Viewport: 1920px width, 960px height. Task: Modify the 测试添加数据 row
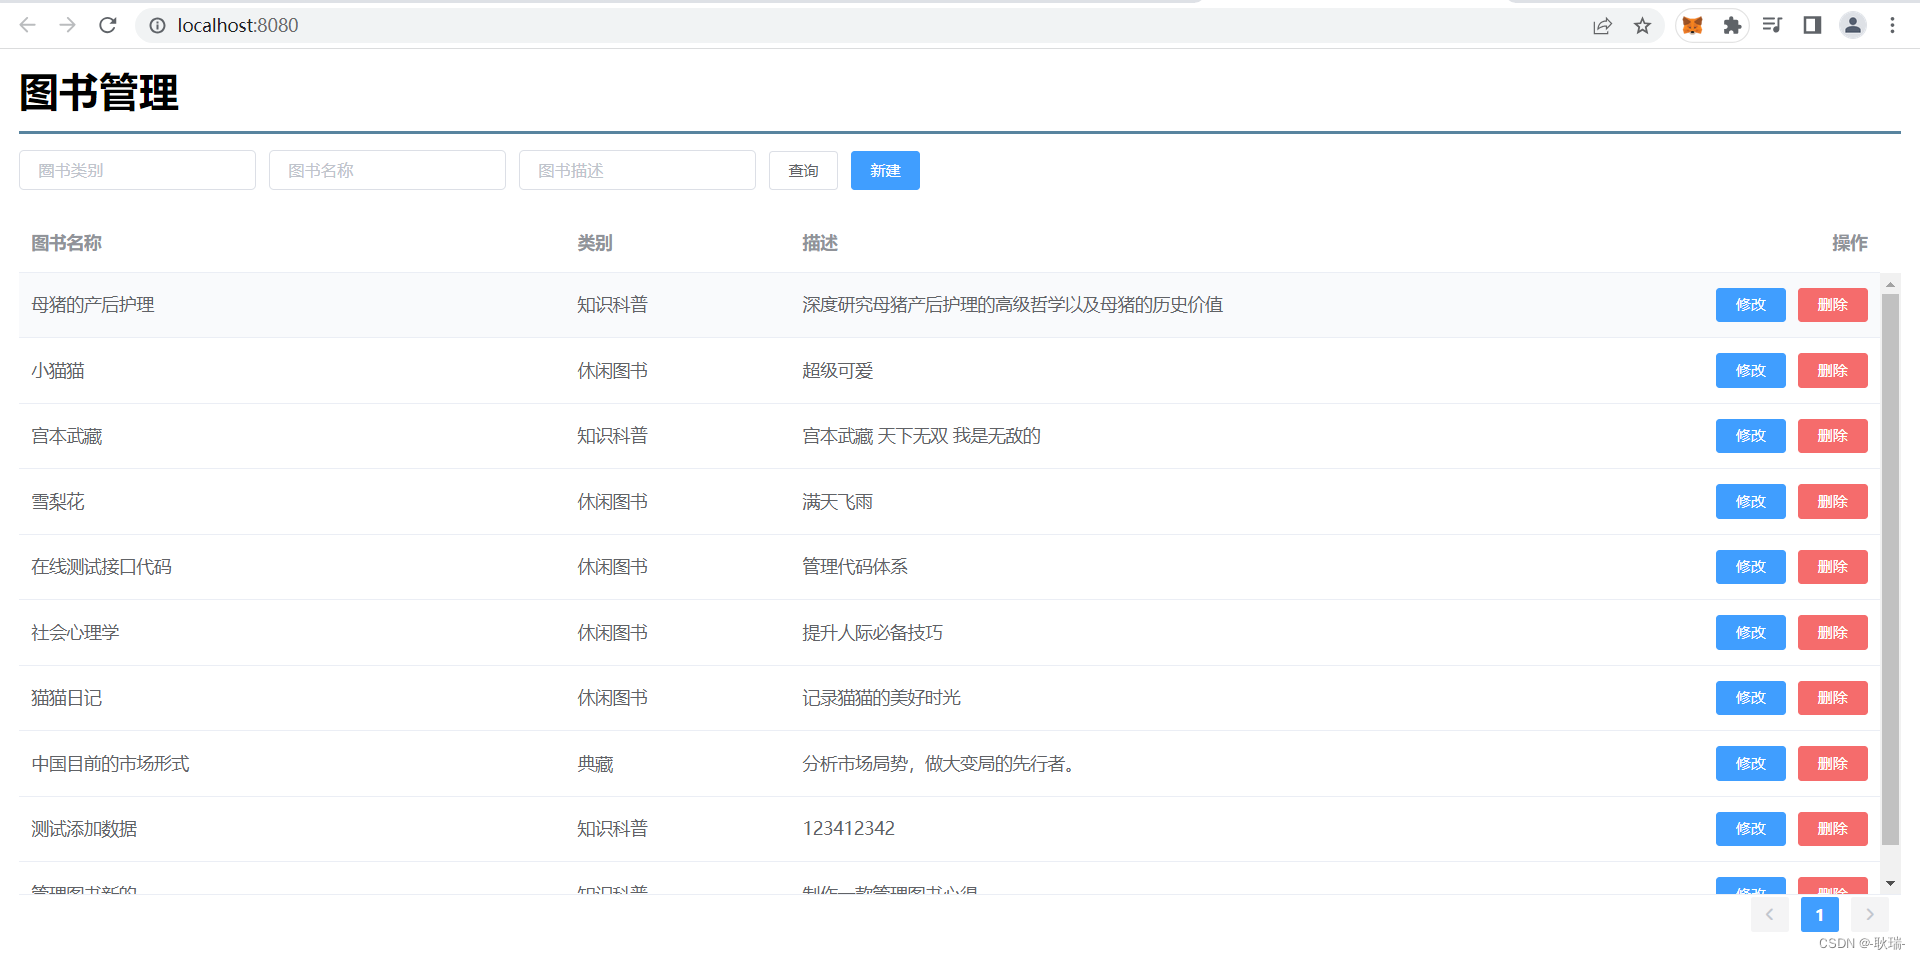pos(1750,829)
